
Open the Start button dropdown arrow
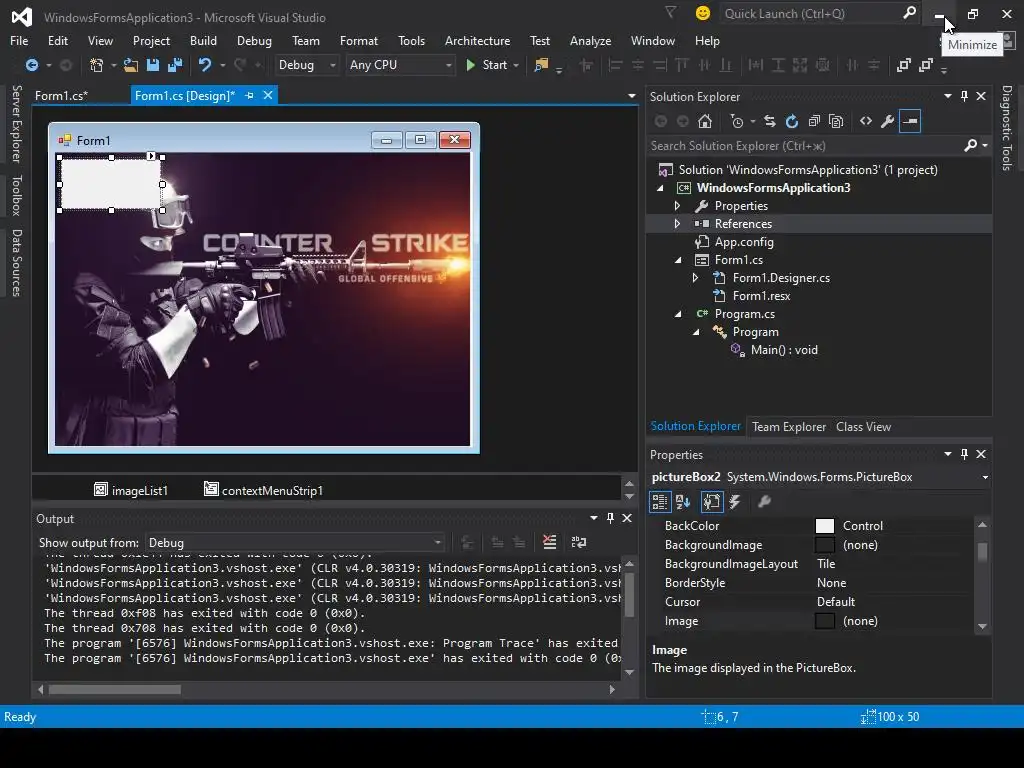click(516, 65)
